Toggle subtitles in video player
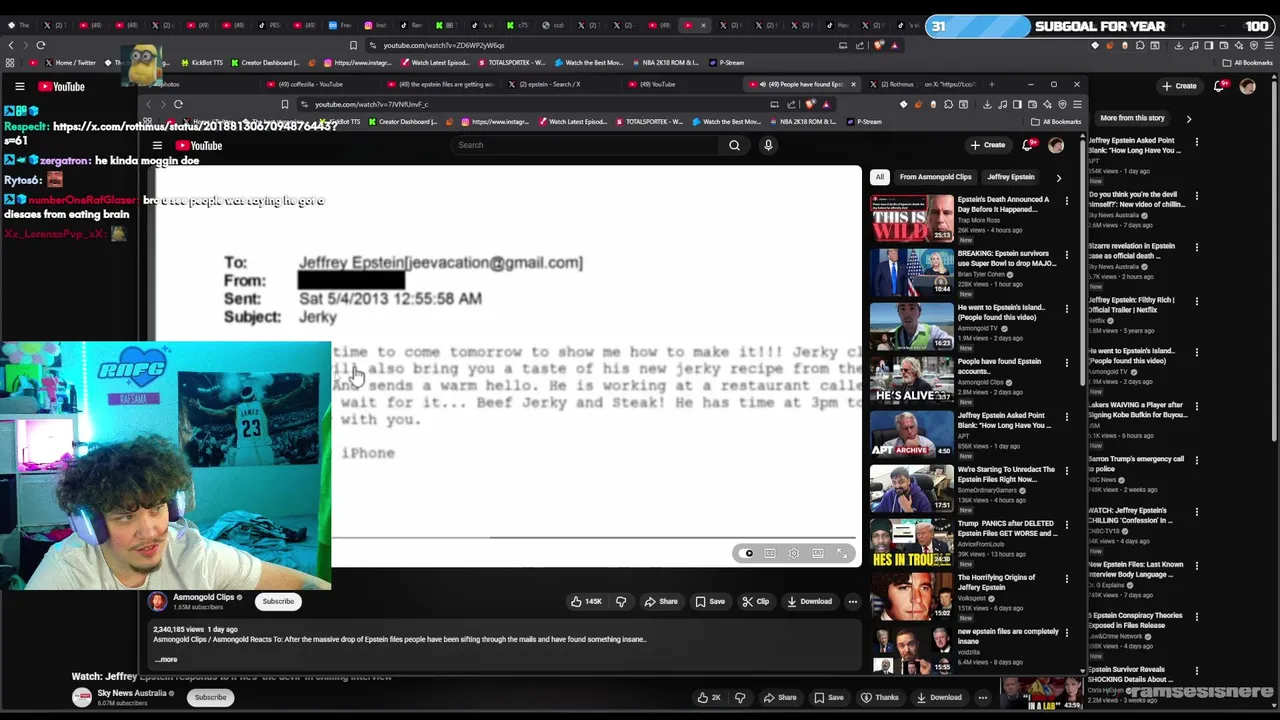 (x=770, y=553)
